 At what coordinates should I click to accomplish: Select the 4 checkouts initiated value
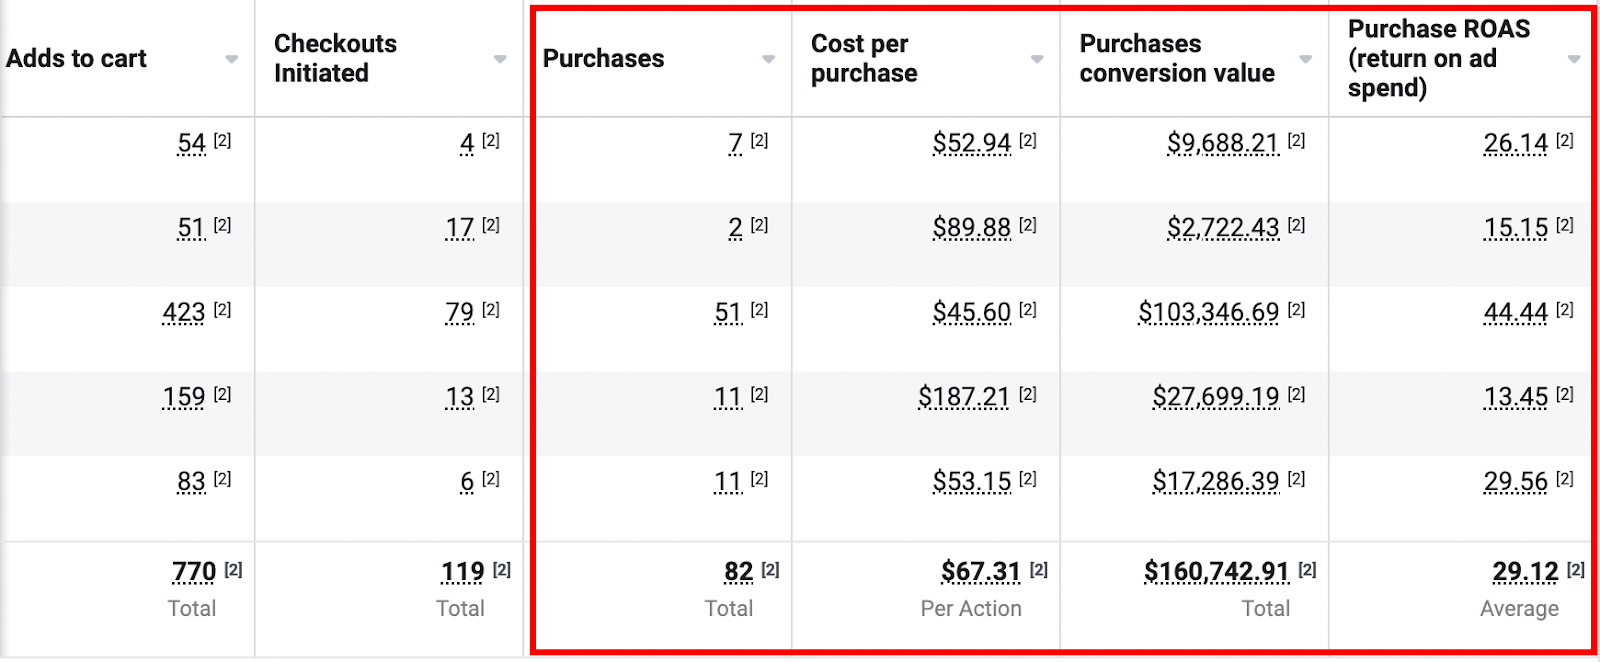pyautogui.click(x=467, y=144)
